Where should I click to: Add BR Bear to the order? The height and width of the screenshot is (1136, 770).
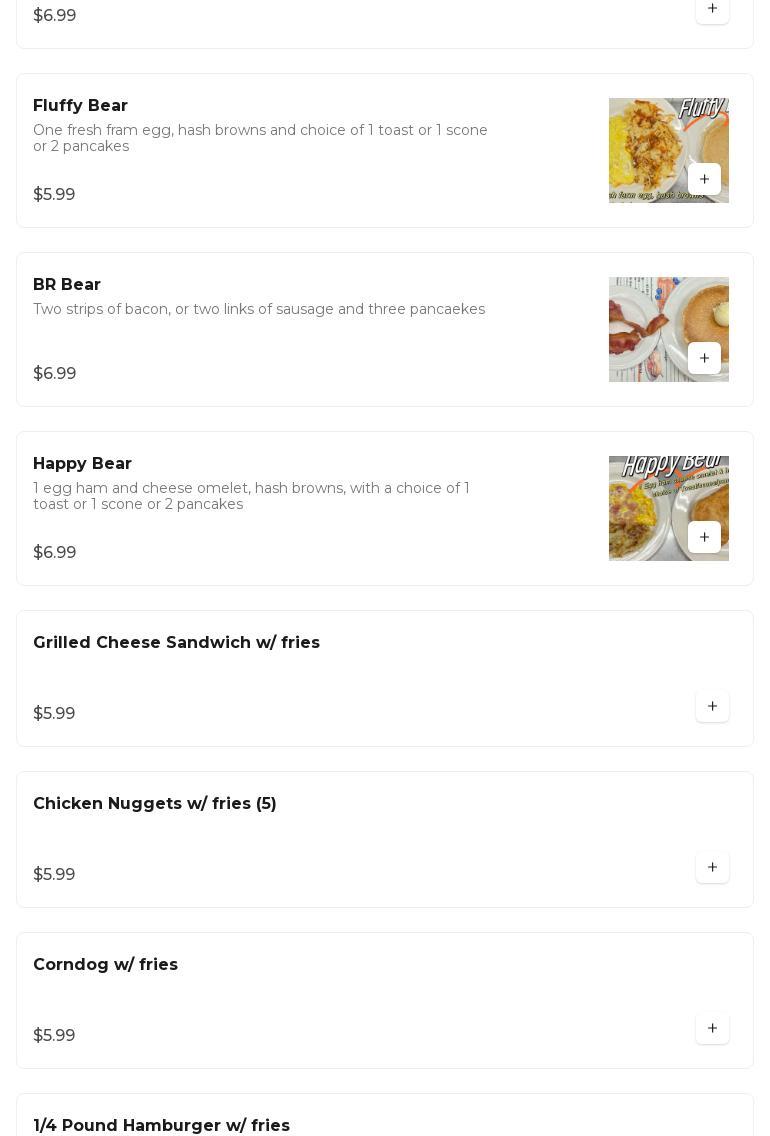(704, 358)
